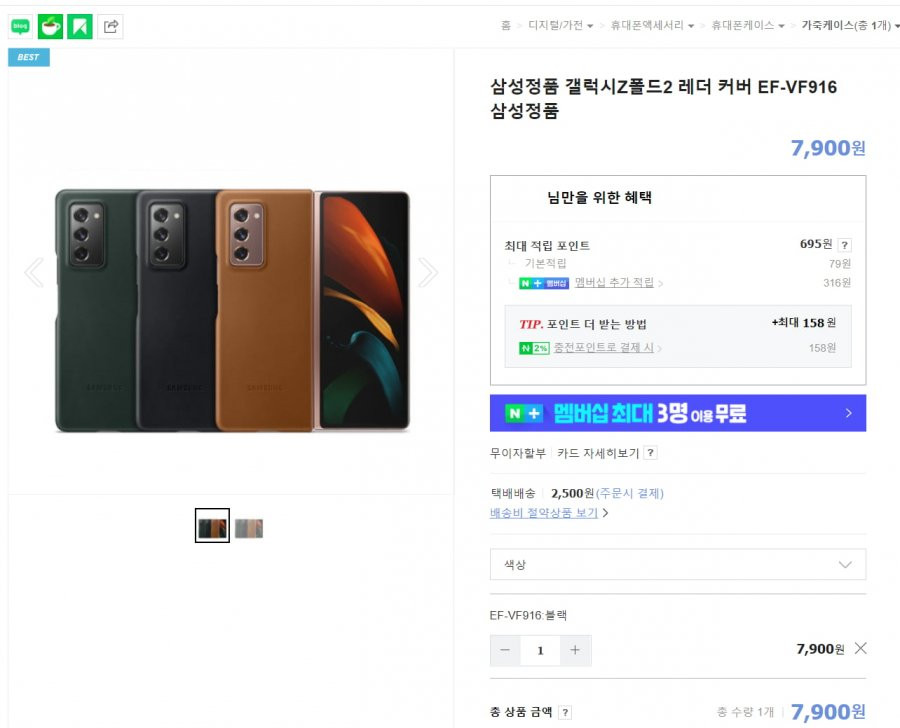
Task: Click the 멤버십 최대 3명 이용 무료 banner
Action: [x=678, y=413]
